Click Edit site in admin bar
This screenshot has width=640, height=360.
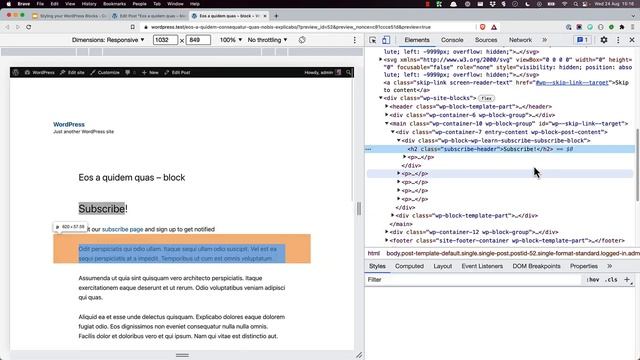click(72, 72)
